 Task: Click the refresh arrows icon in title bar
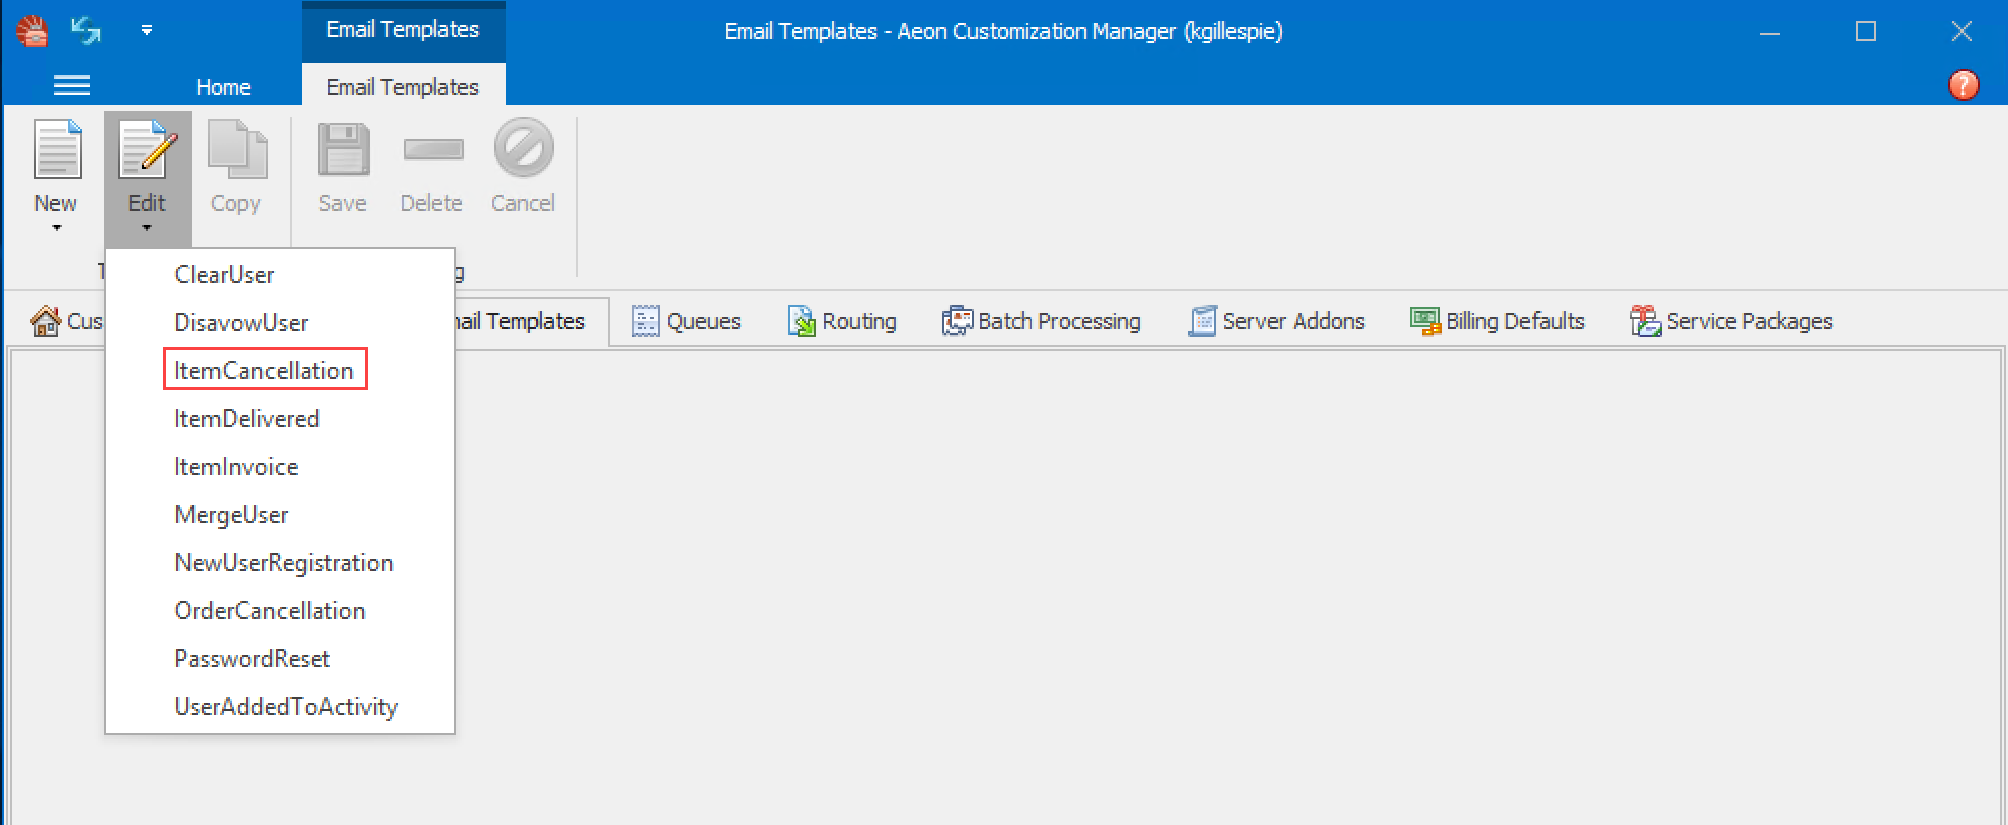coord(86,31)
